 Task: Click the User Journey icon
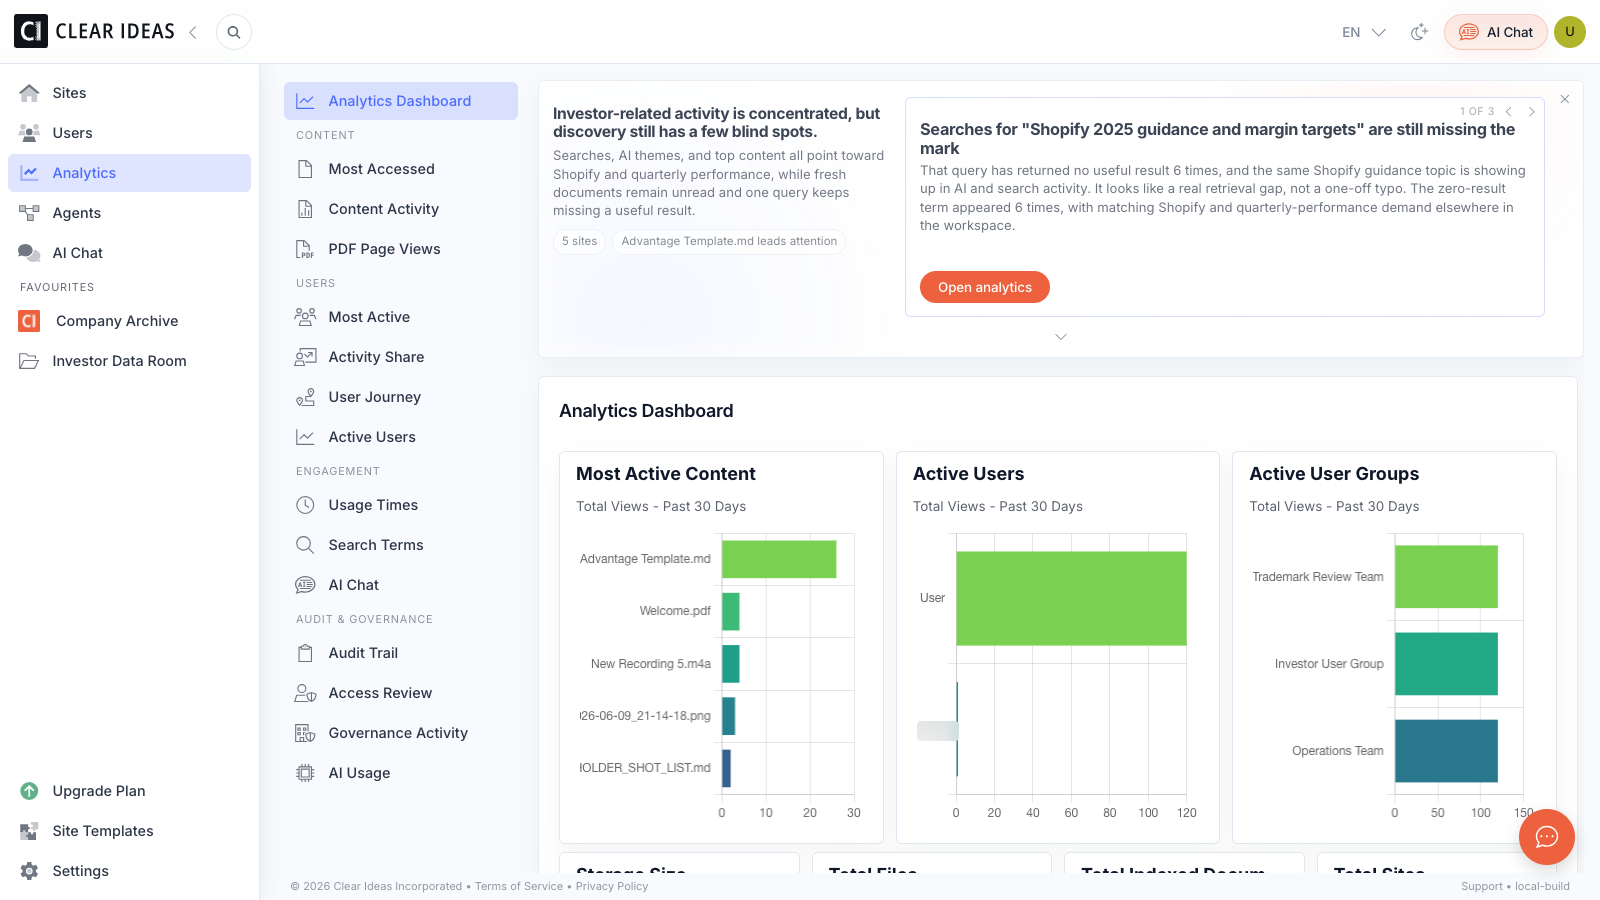pos(305,397)
